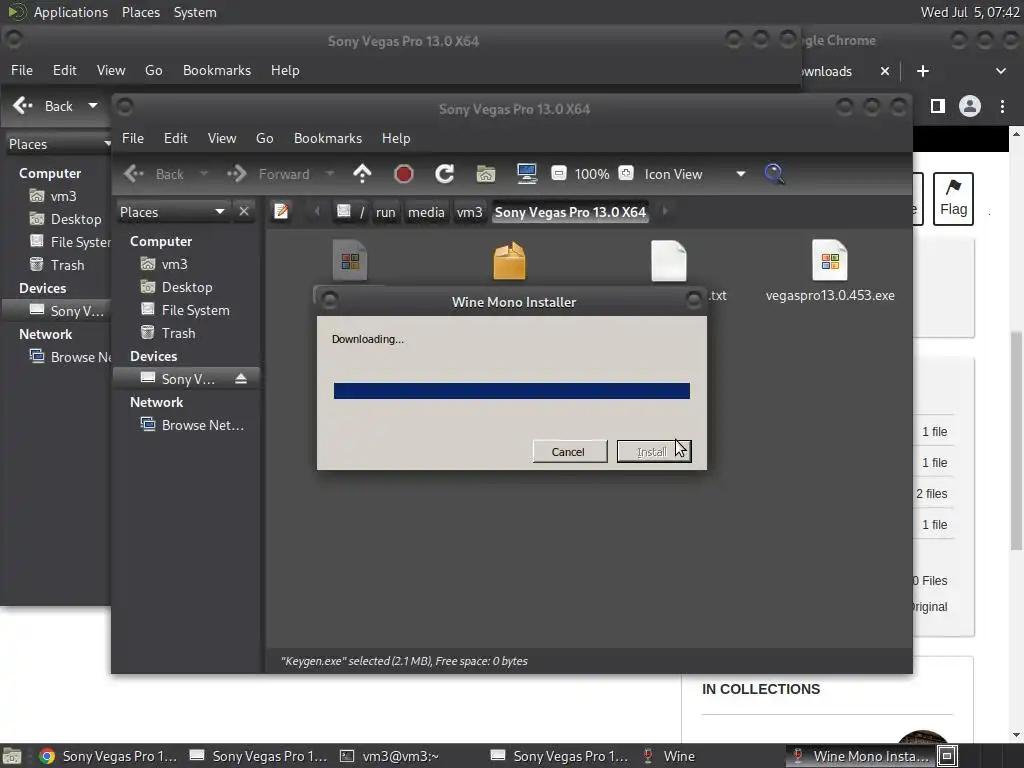Open Chrome menu three dots icon
This screenshot has height=768, width=1024.
pyautogui.click(x=1002, y=106)
